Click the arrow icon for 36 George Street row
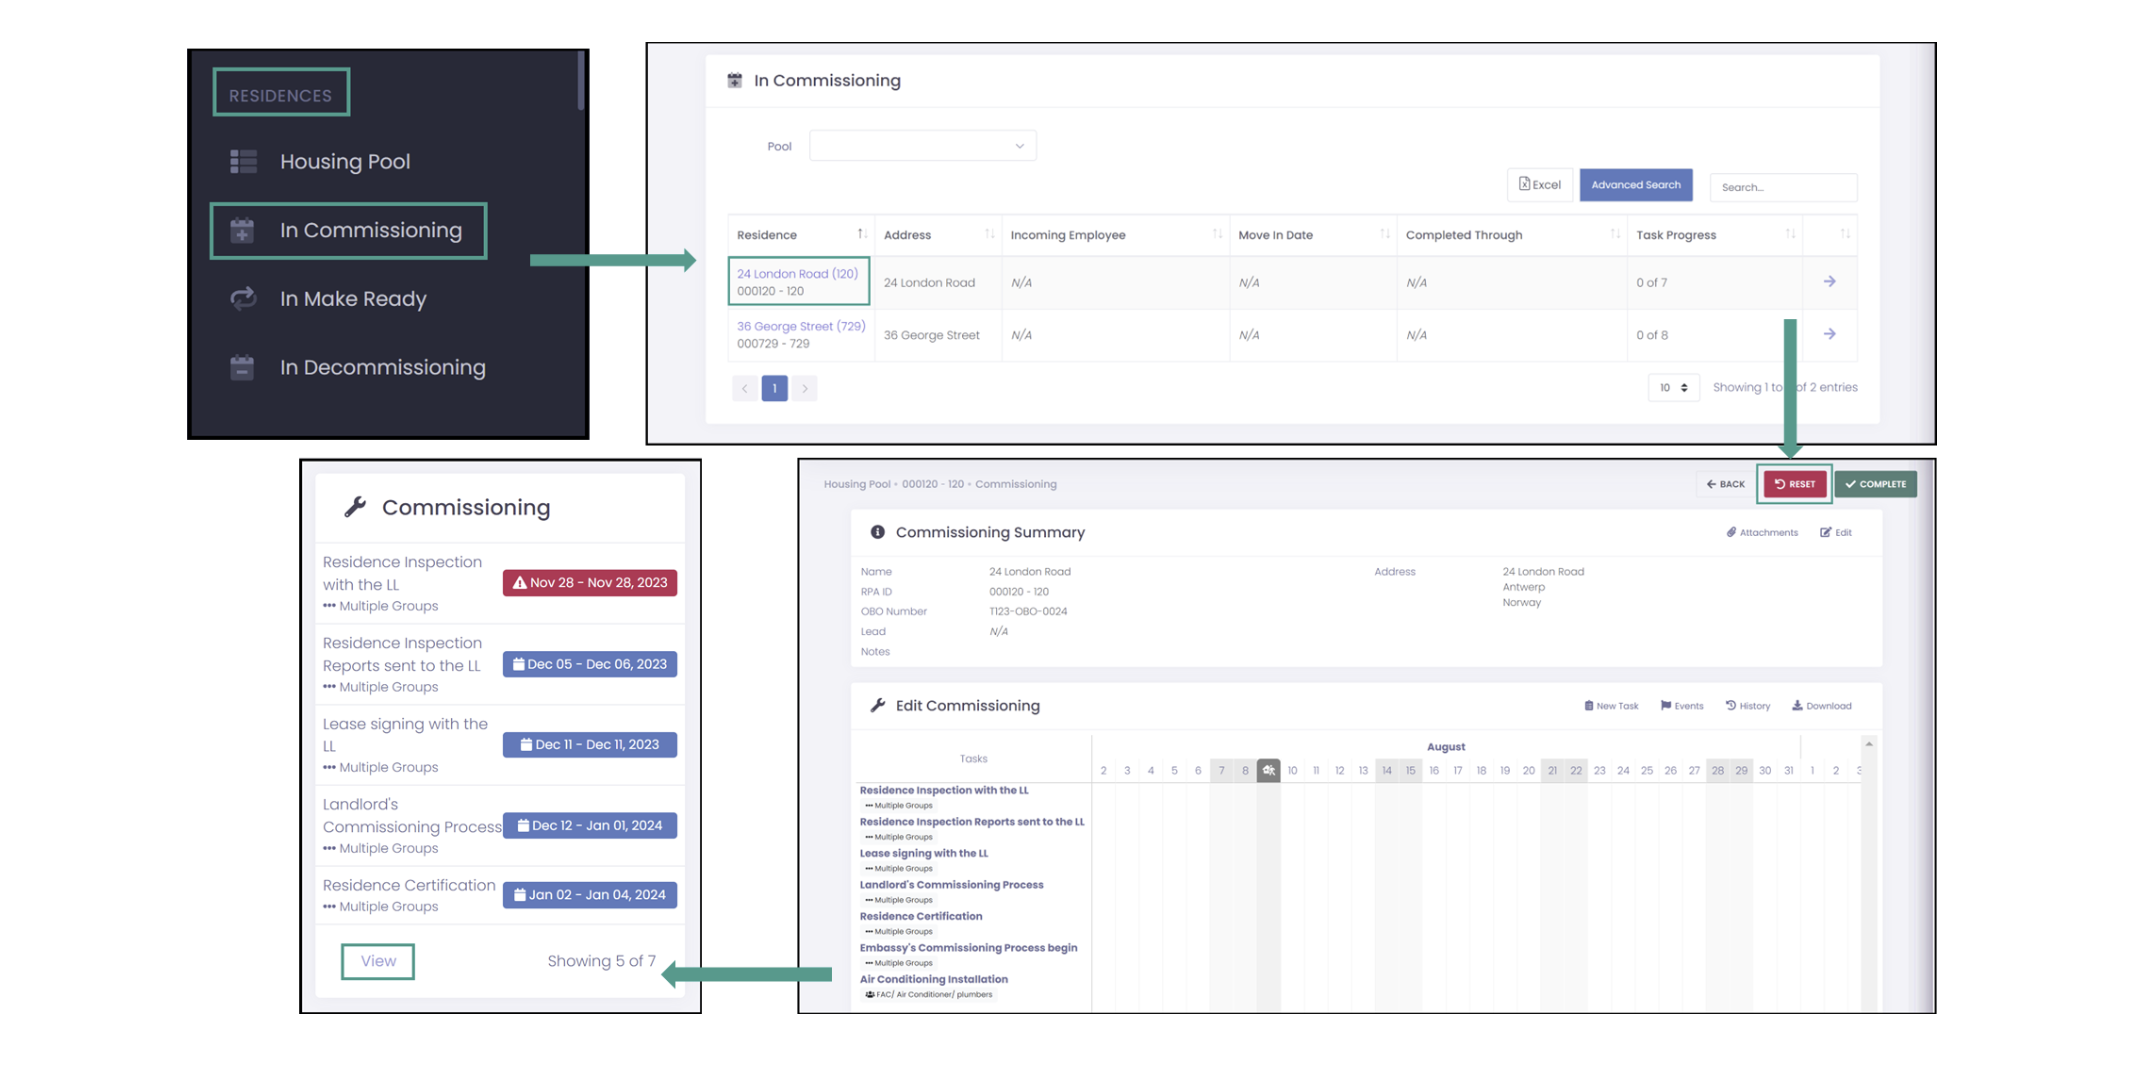The width and height of the screenshot is (2137, 1067). pyautogui.click(x=1829, y=334)
